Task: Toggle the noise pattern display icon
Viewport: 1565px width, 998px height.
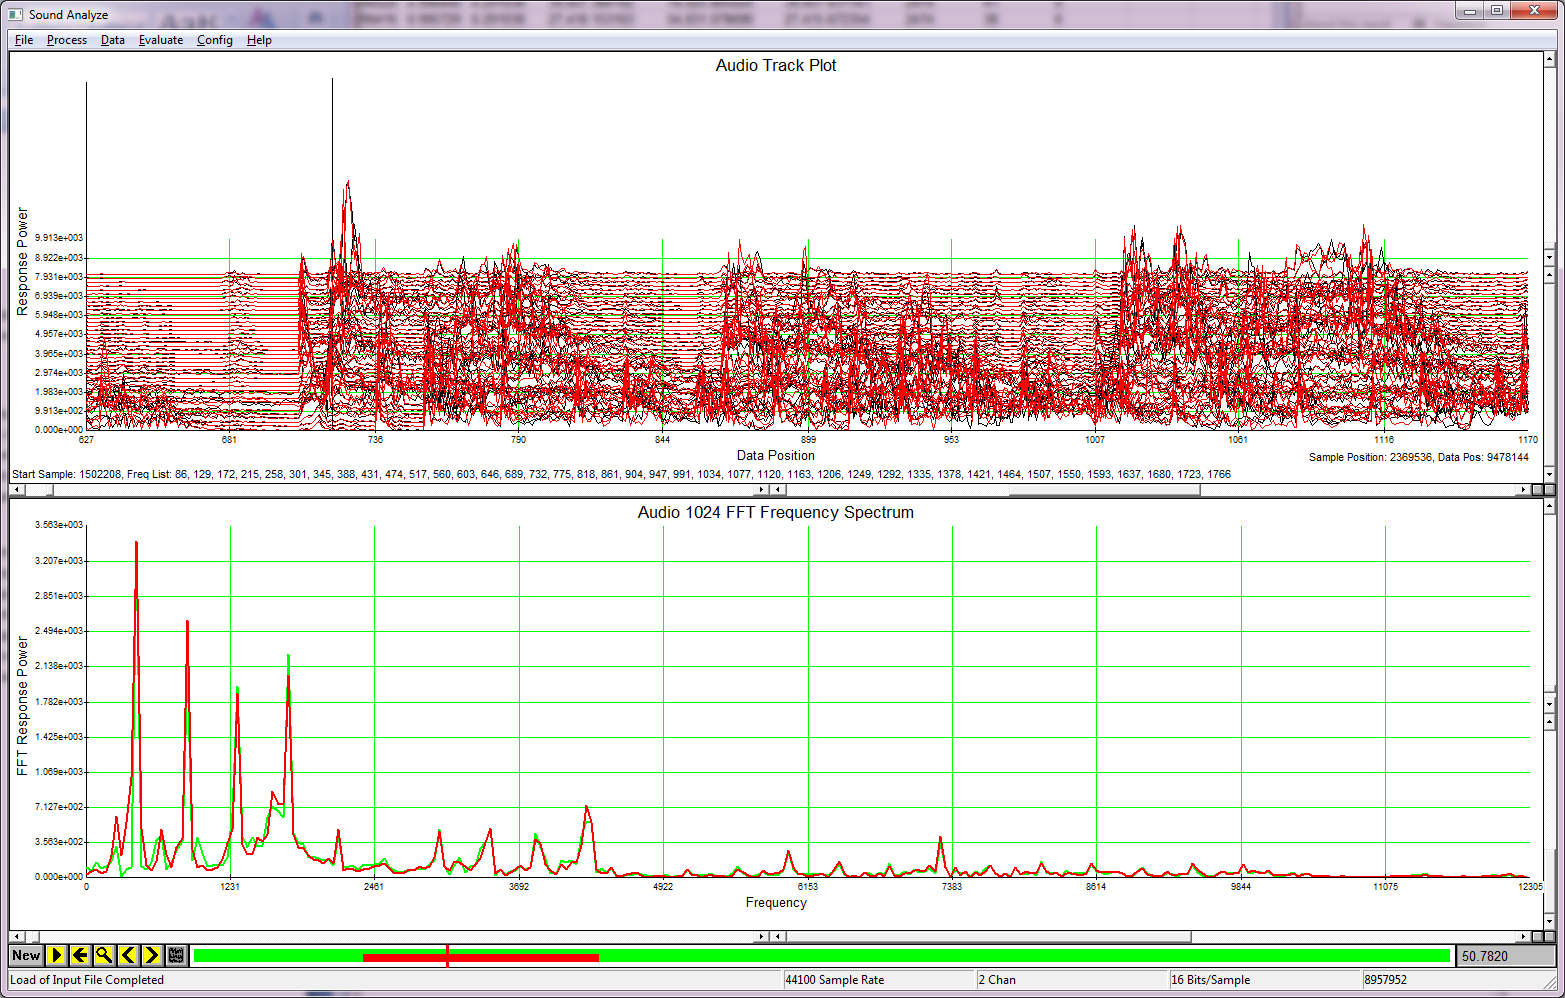Action: tap(176, 955)
